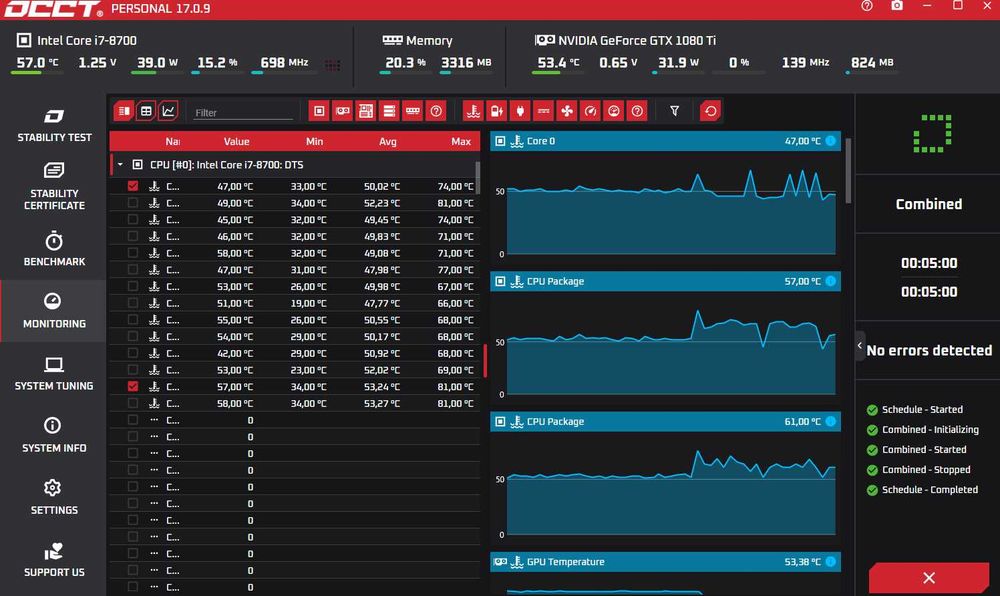Toggle the unknown sensor type filter icon
Image resolution: width=1000 pixels, height=596 pixels.
tap(637, 111)
